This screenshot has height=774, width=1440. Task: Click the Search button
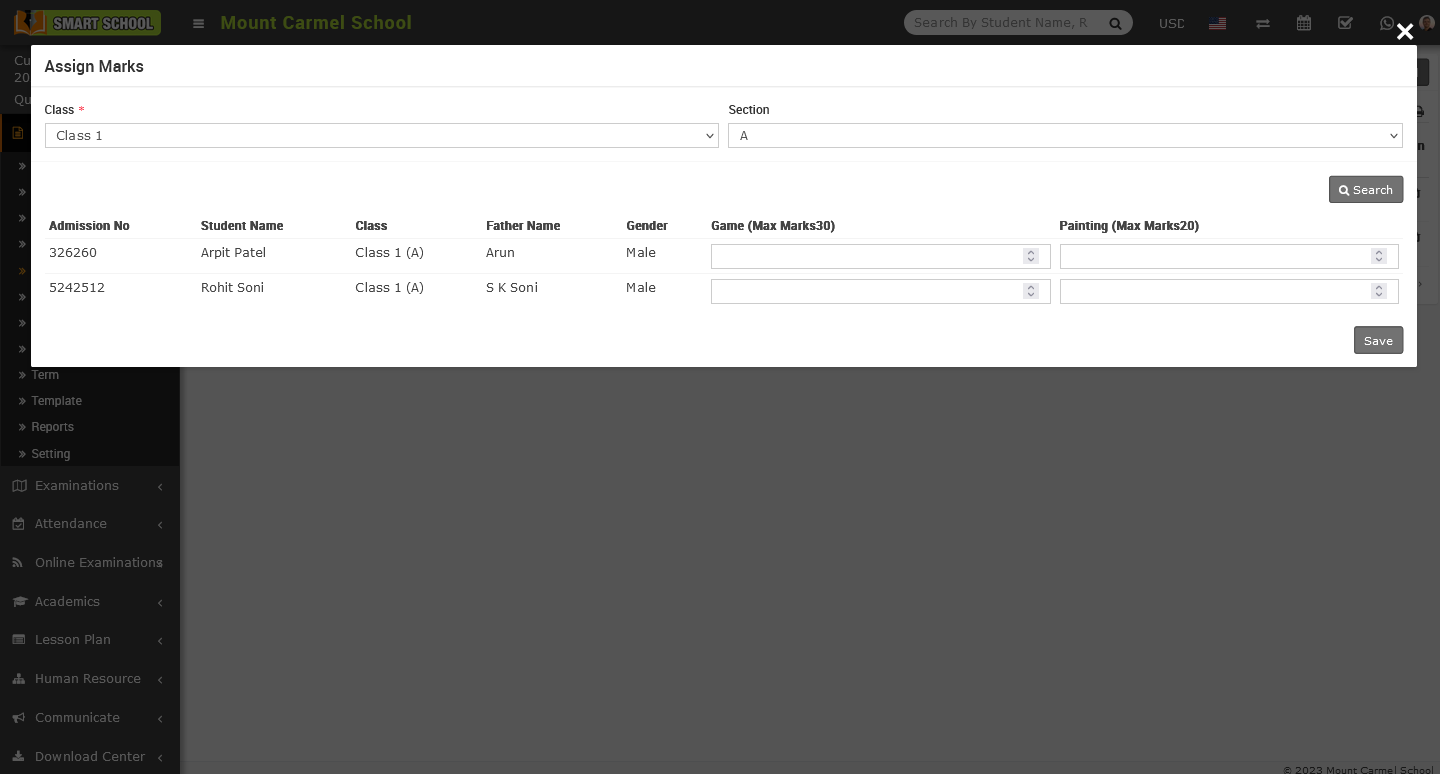tap(1365, 190)
